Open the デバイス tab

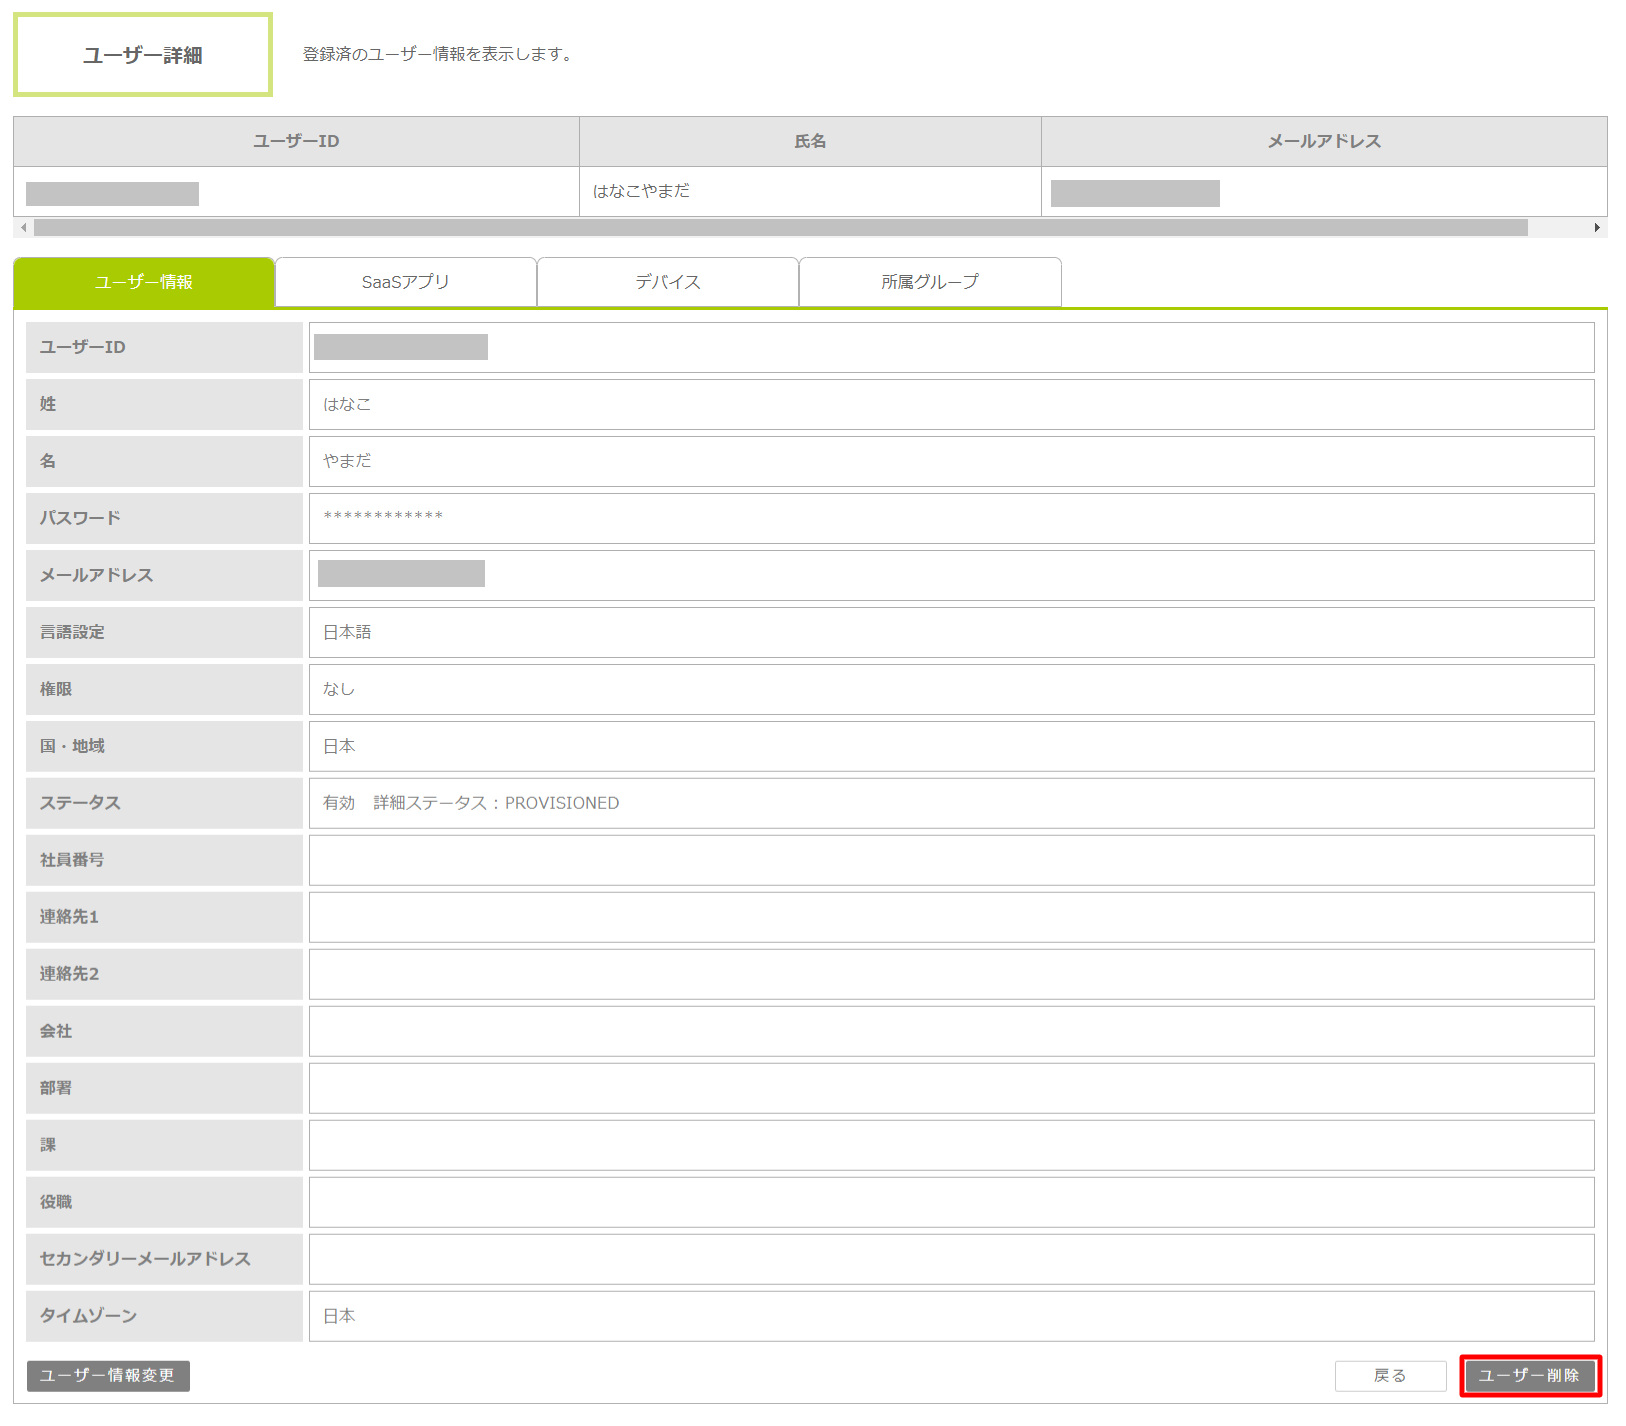pyautogui.click(x=668, y=282)
